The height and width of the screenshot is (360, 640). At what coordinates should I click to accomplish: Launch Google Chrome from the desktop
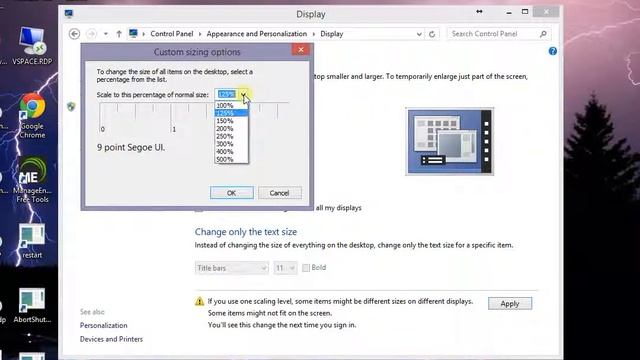tap(32, 116)
